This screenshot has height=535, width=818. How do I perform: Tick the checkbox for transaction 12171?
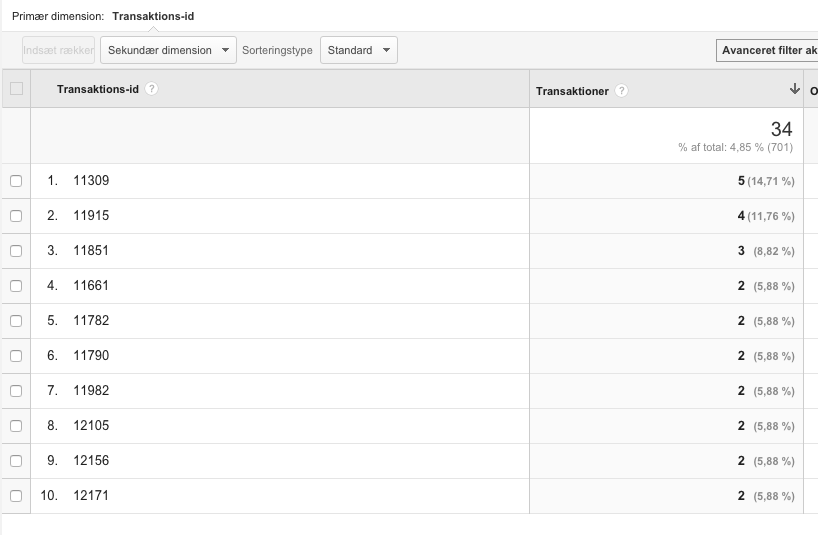16,496
